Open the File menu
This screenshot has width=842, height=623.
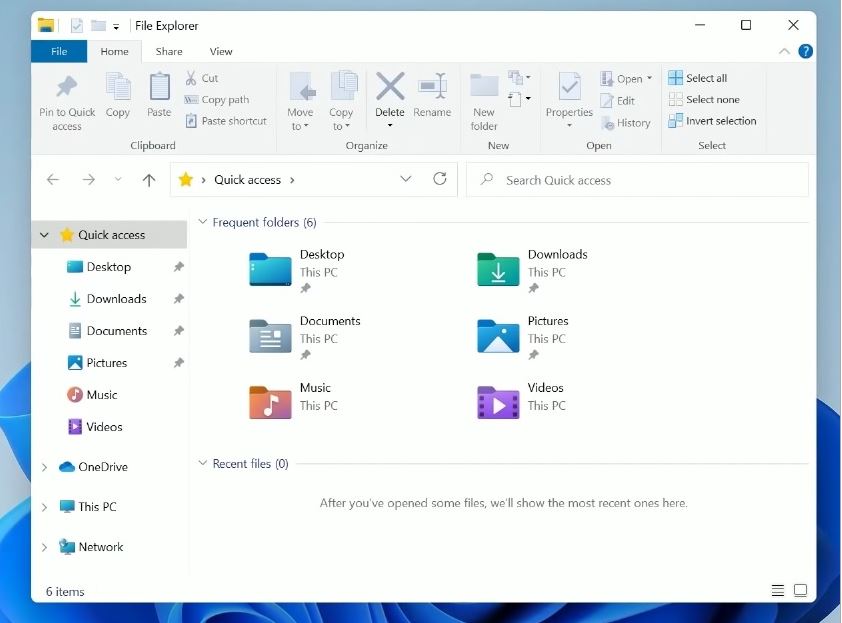click(59, 52)
